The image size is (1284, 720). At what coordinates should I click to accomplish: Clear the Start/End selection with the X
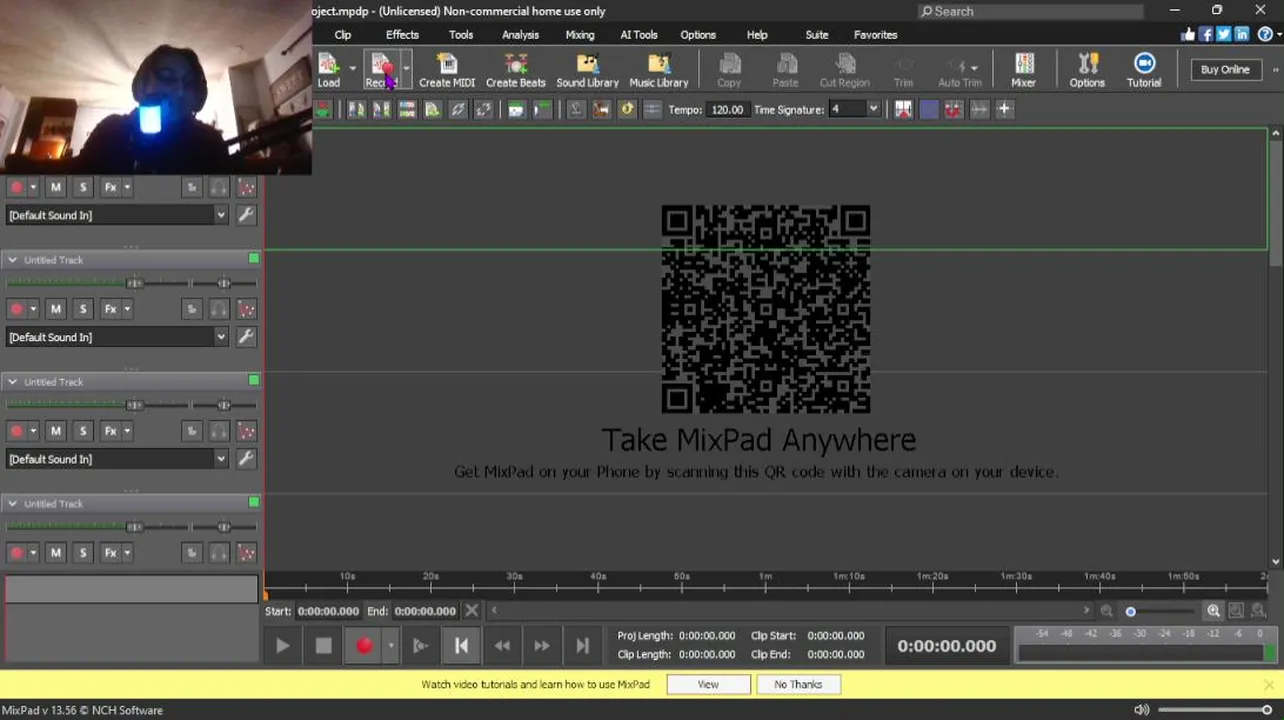click(472, 610)
